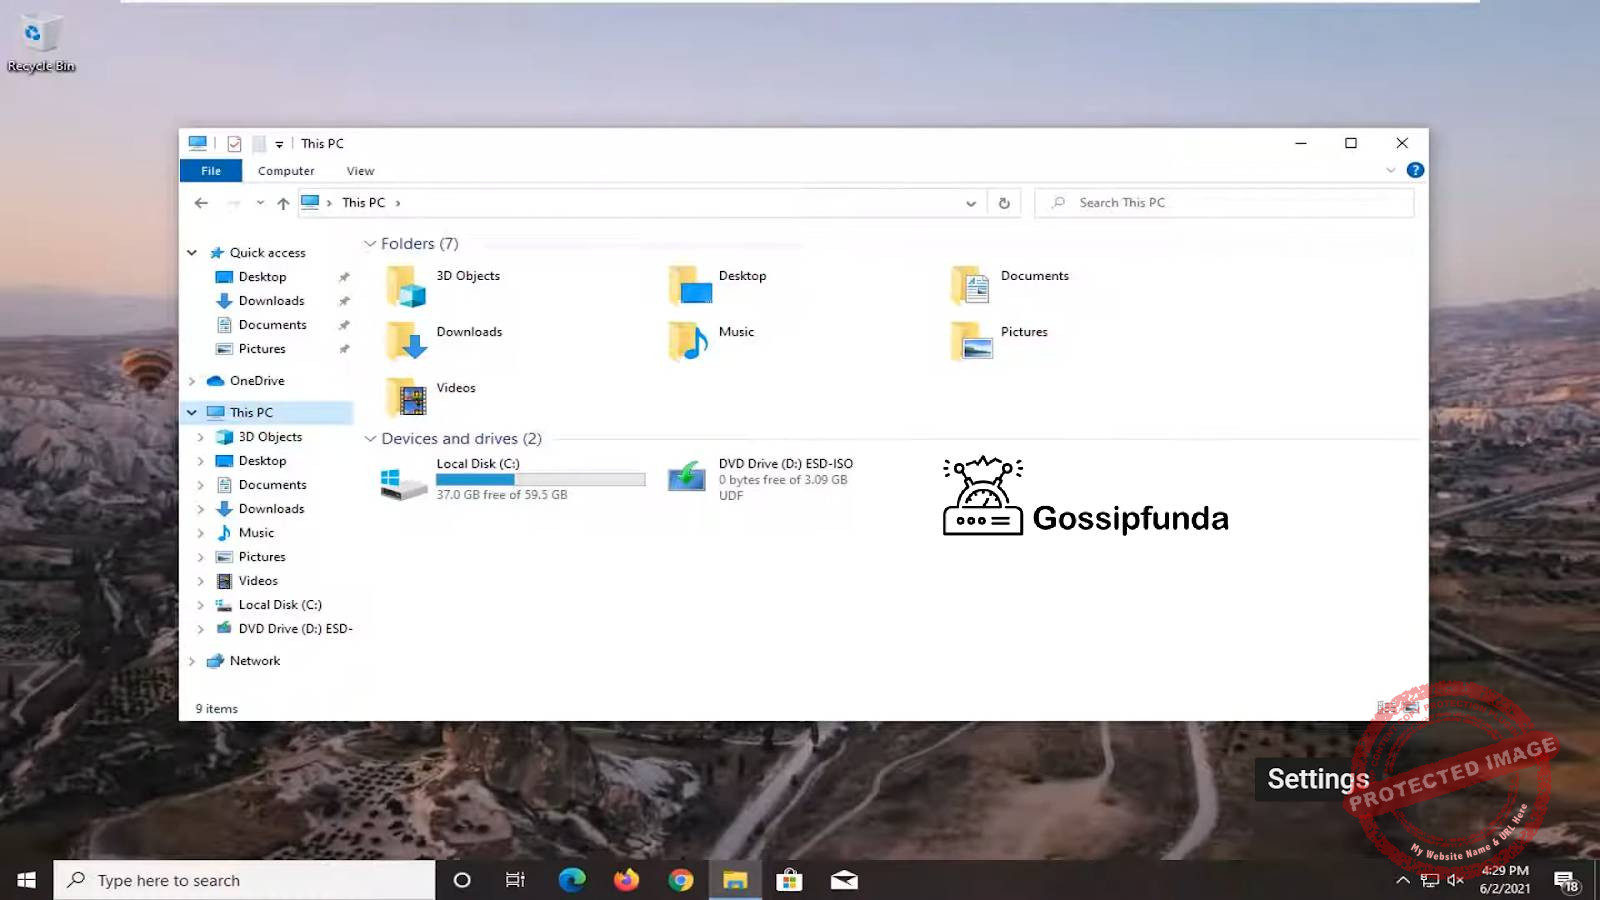This screenshot has height=900, width=1600.
Task: Expand the OneDrive tree item
Action: (192, 381)
